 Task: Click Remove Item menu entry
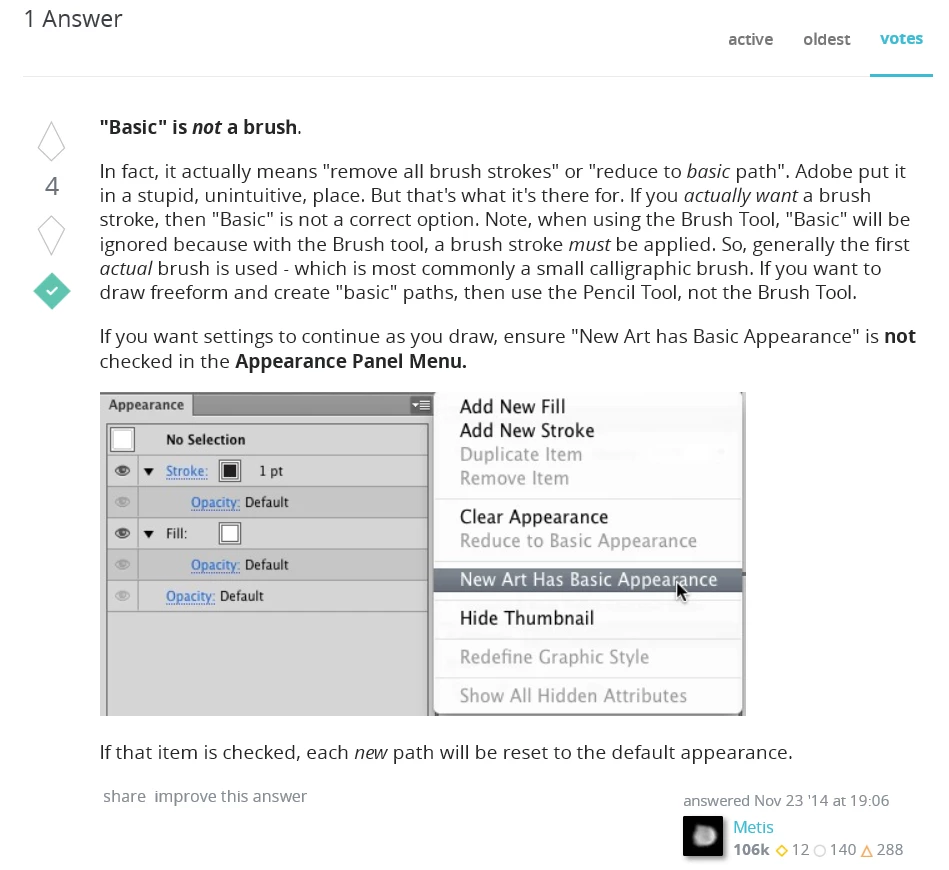pos(514,478)
